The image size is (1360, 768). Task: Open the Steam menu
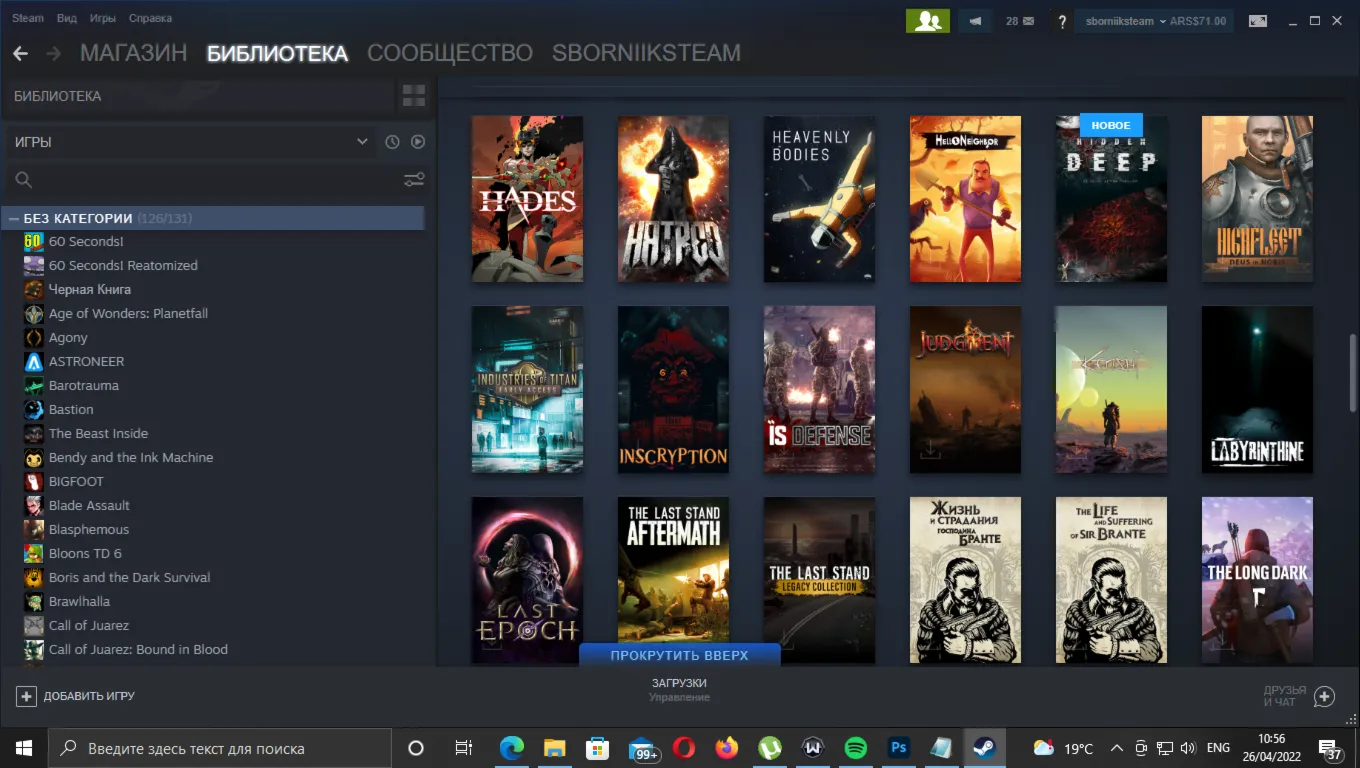coord(28,18)
